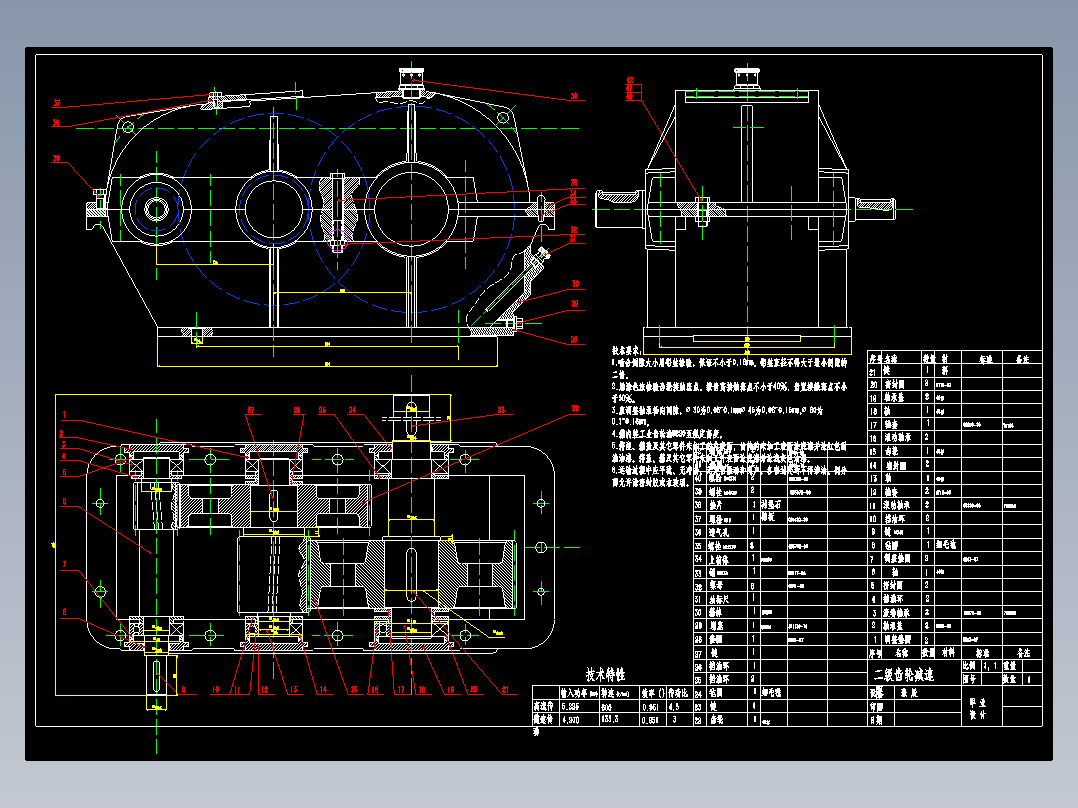Click the right shaft end in side view
This screenshot has height=808, width=1078.
[x=874, y=208]
